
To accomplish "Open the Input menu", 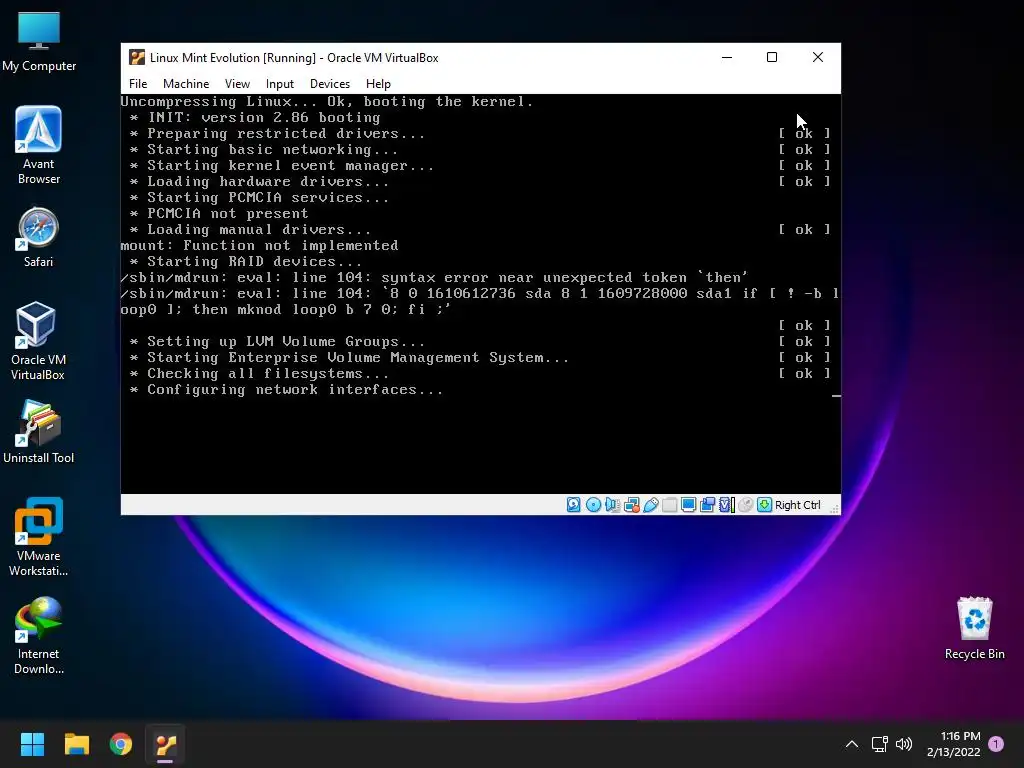I will (280, 84).
